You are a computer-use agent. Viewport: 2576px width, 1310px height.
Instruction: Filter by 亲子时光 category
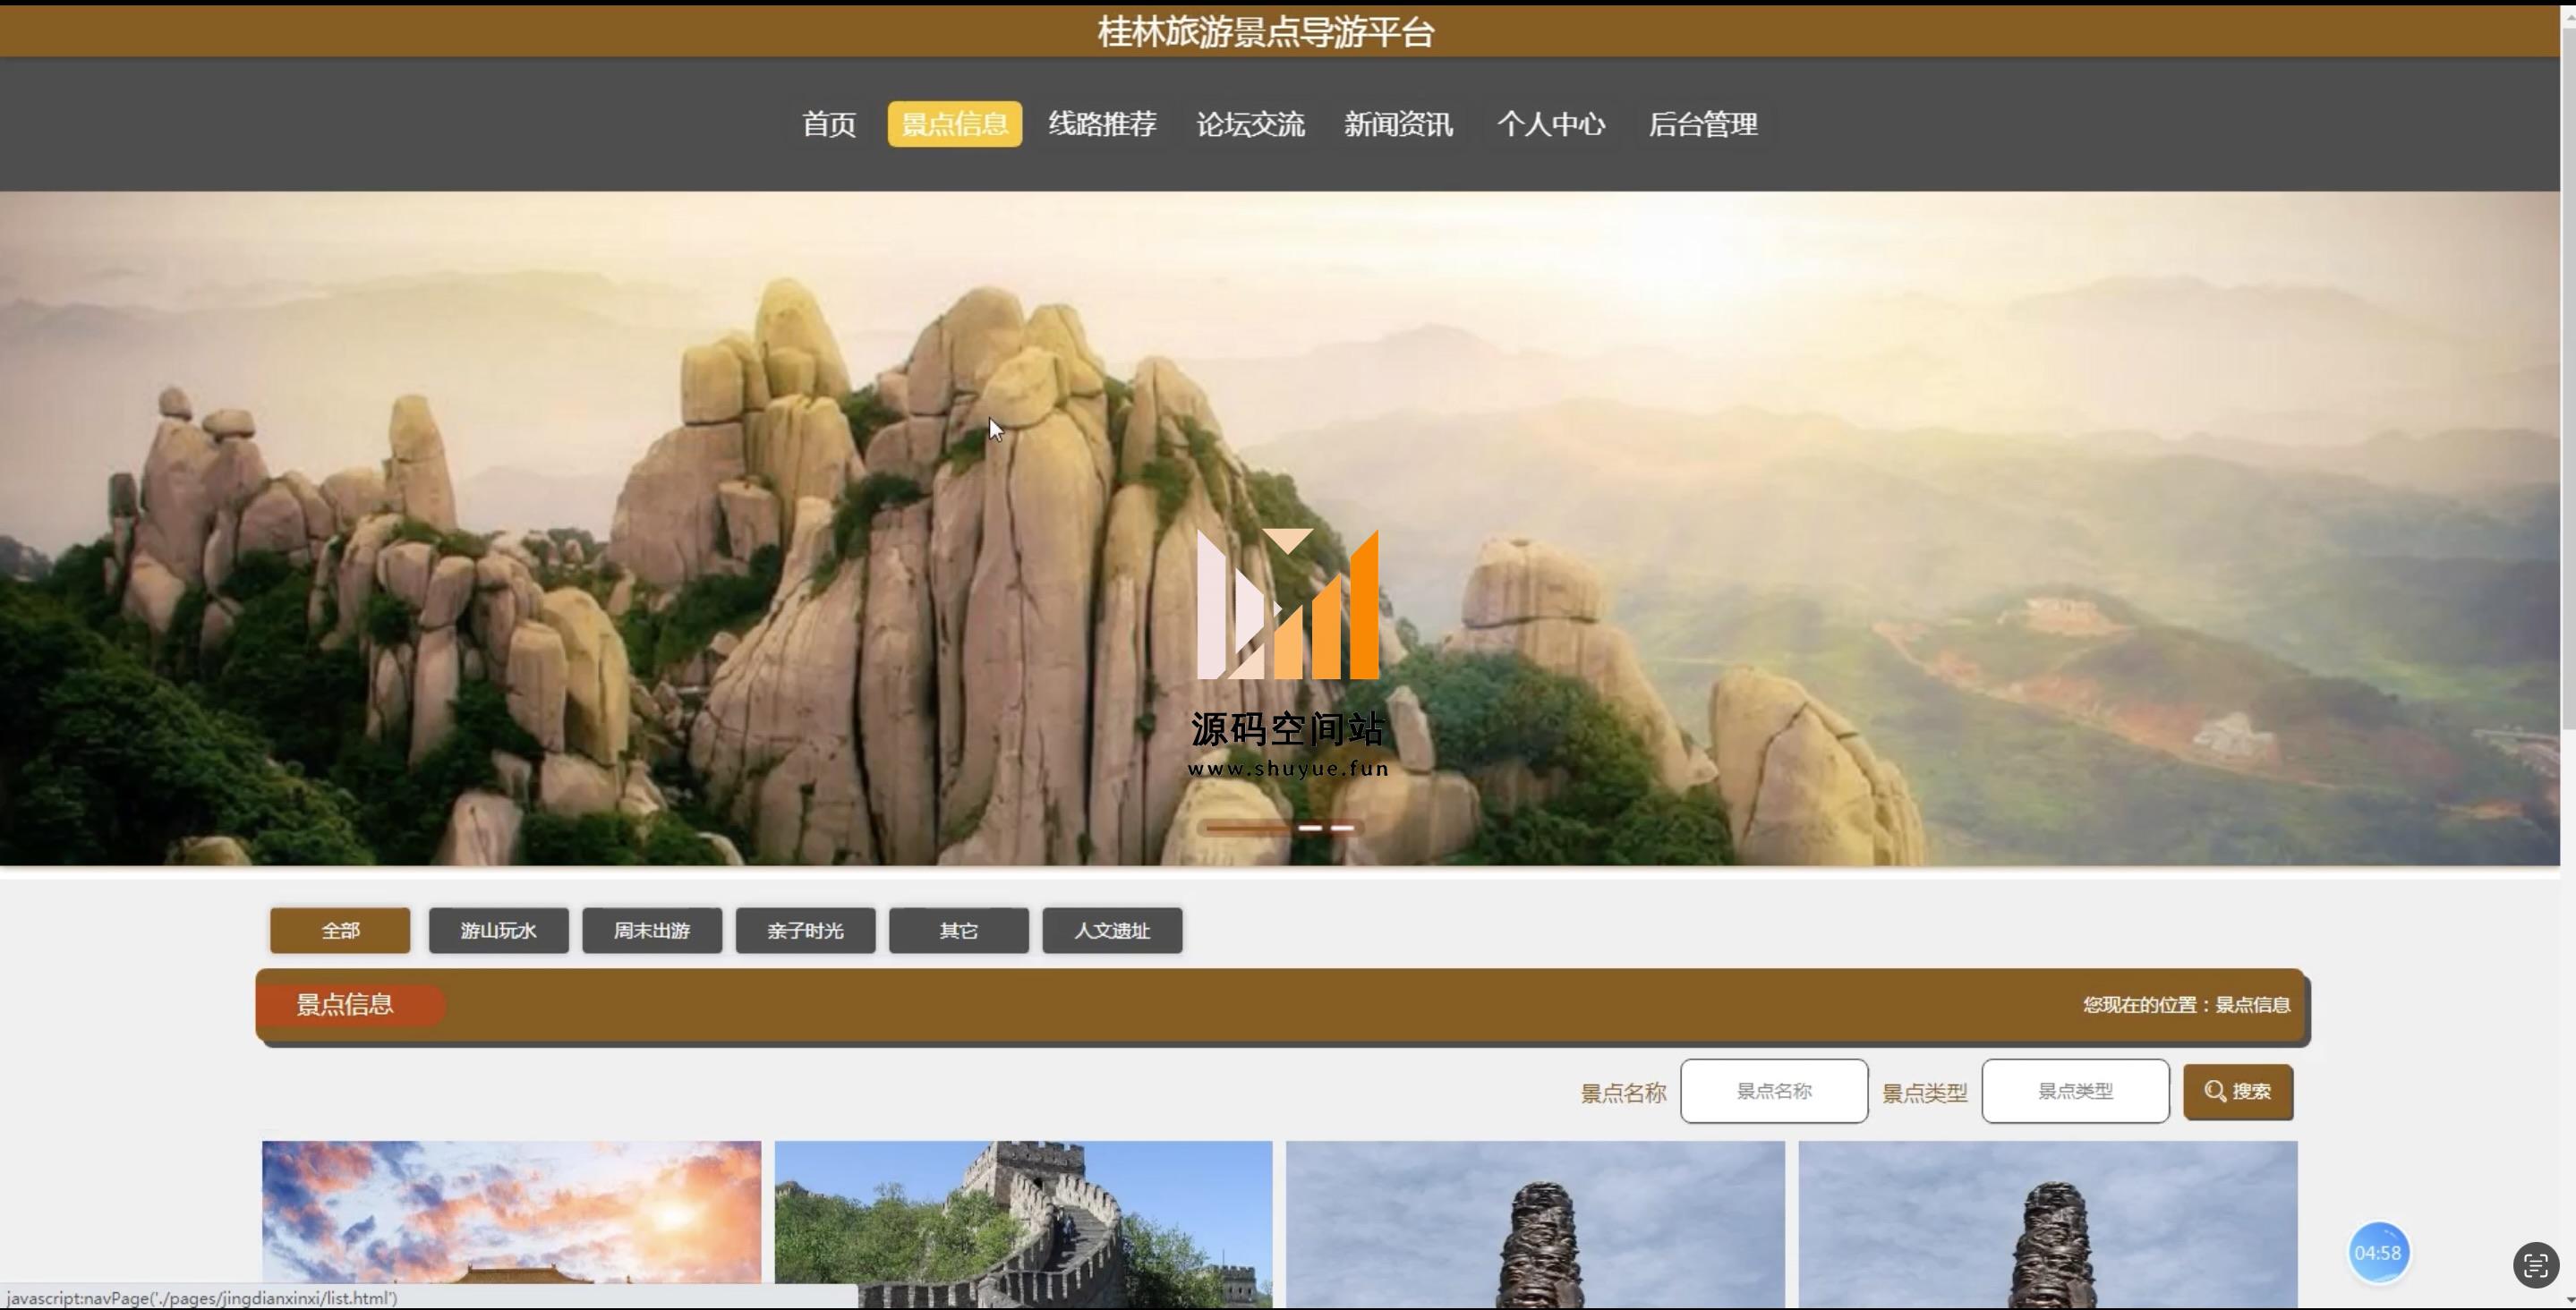805,930
